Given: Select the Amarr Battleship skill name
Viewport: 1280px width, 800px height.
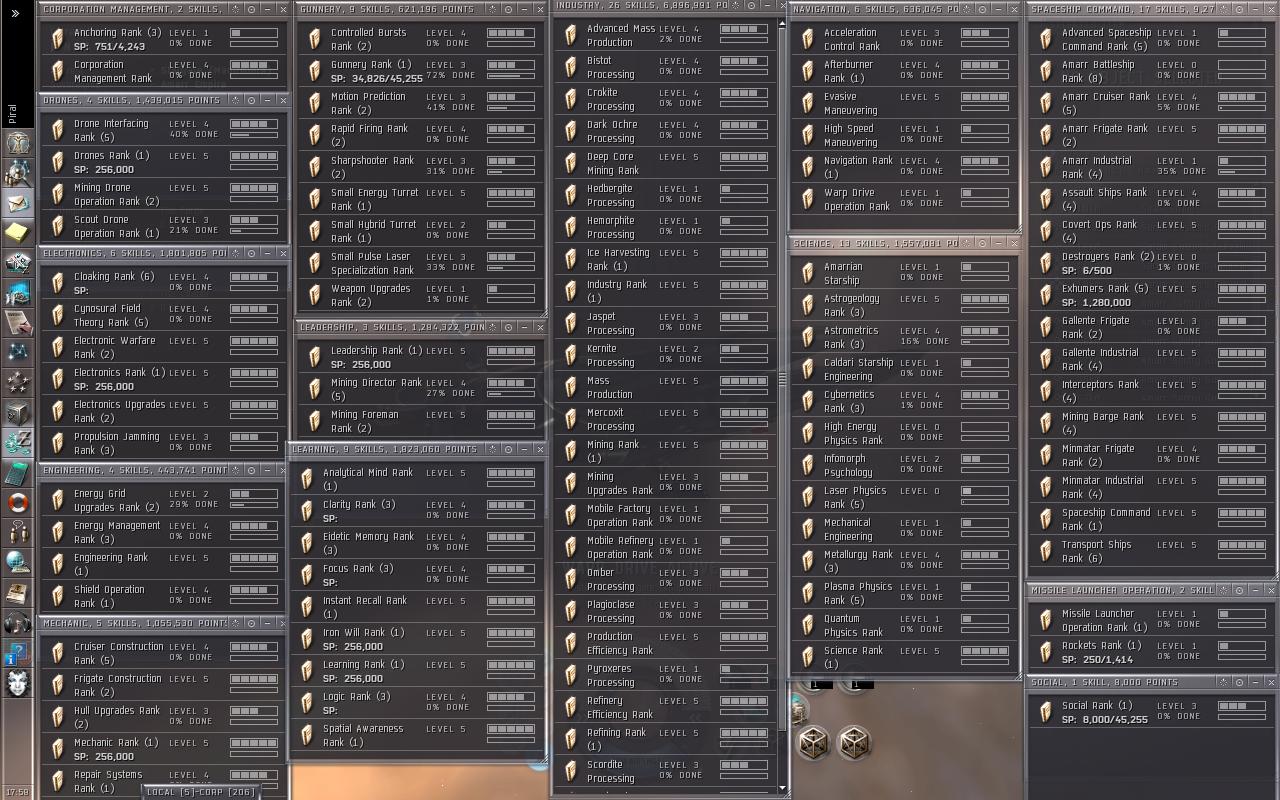Looking at the screenshot, I should click(x=1098, y=71).
